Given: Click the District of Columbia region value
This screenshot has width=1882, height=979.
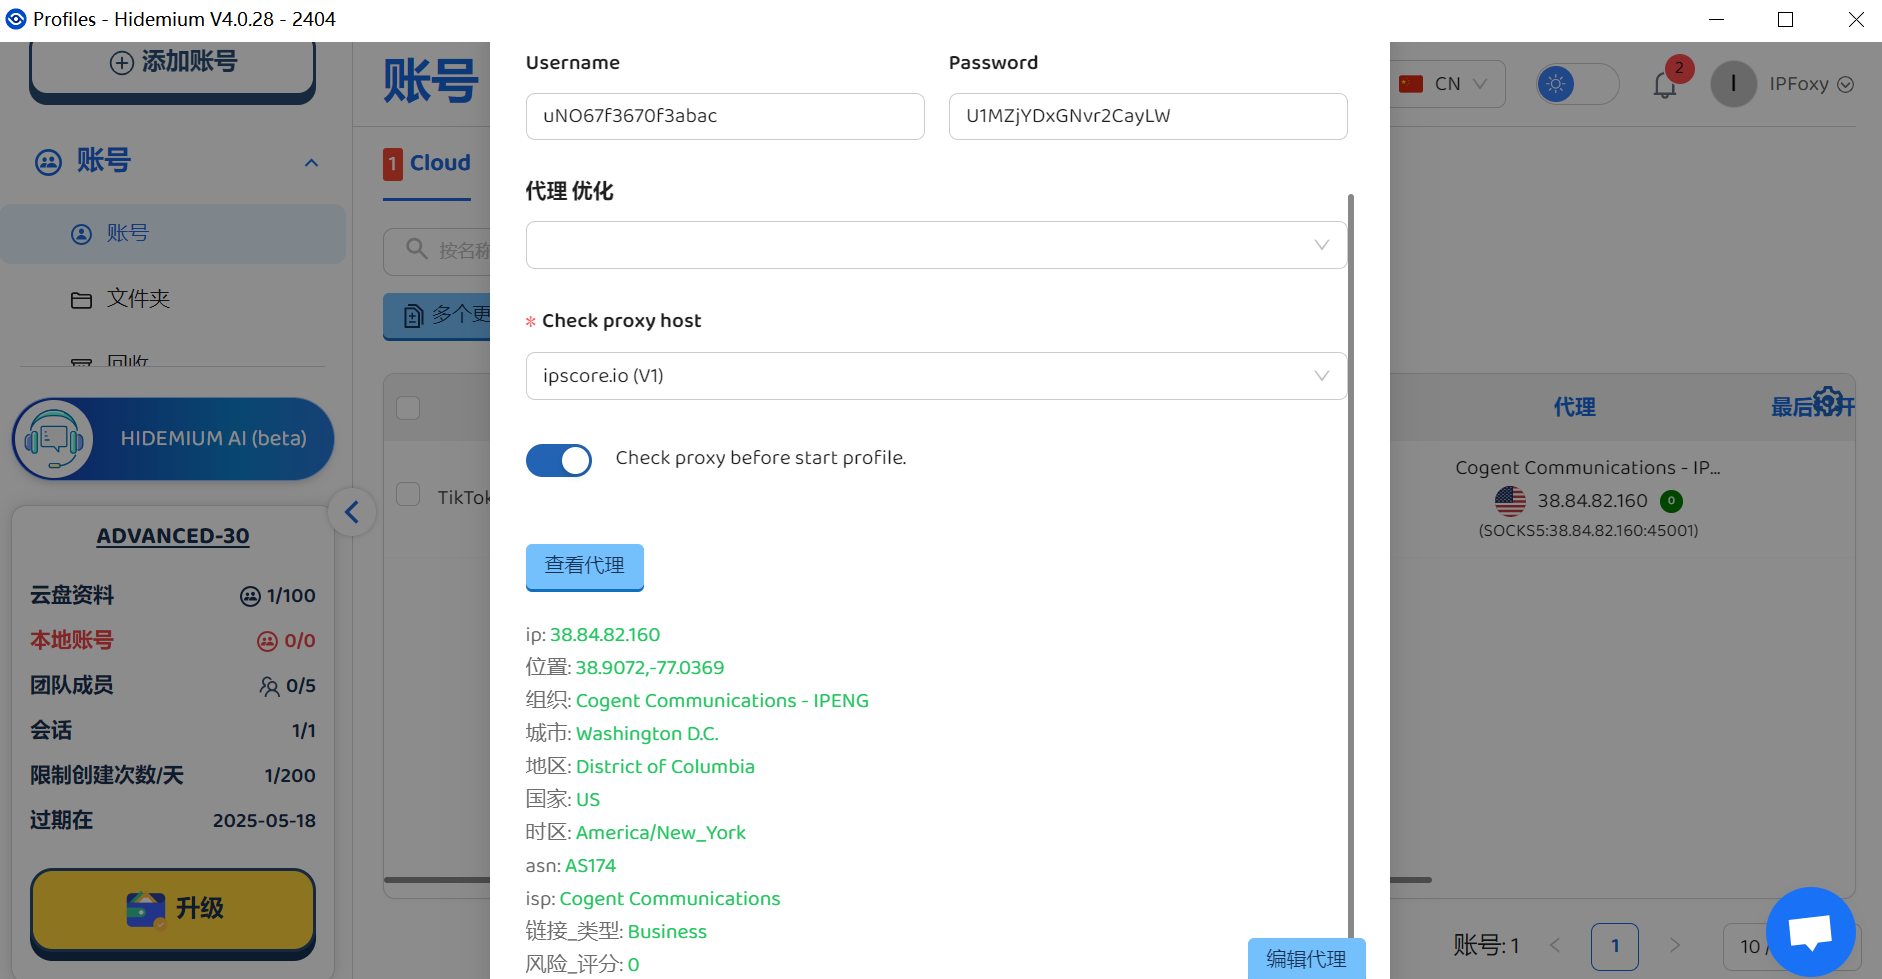Looking at the screenshot, I should pos(665,767).
